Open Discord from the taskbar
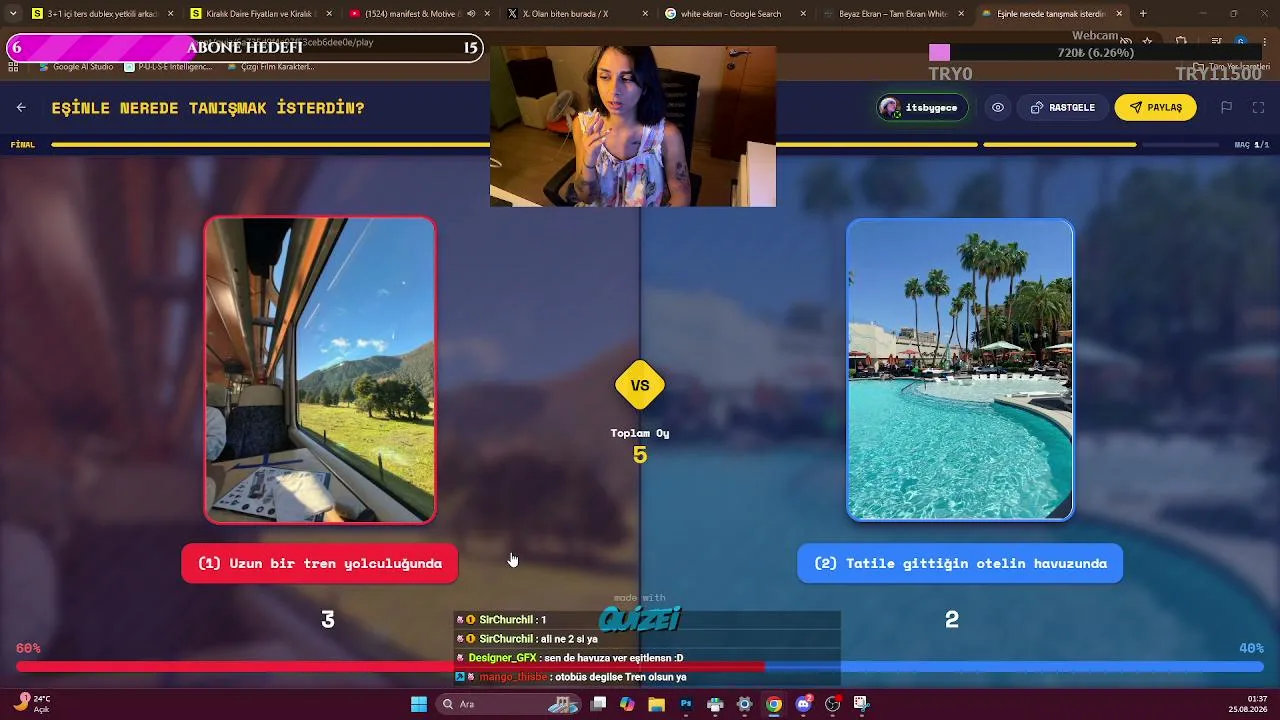This screenshot has width=1280, height=720. click(803, 704)
